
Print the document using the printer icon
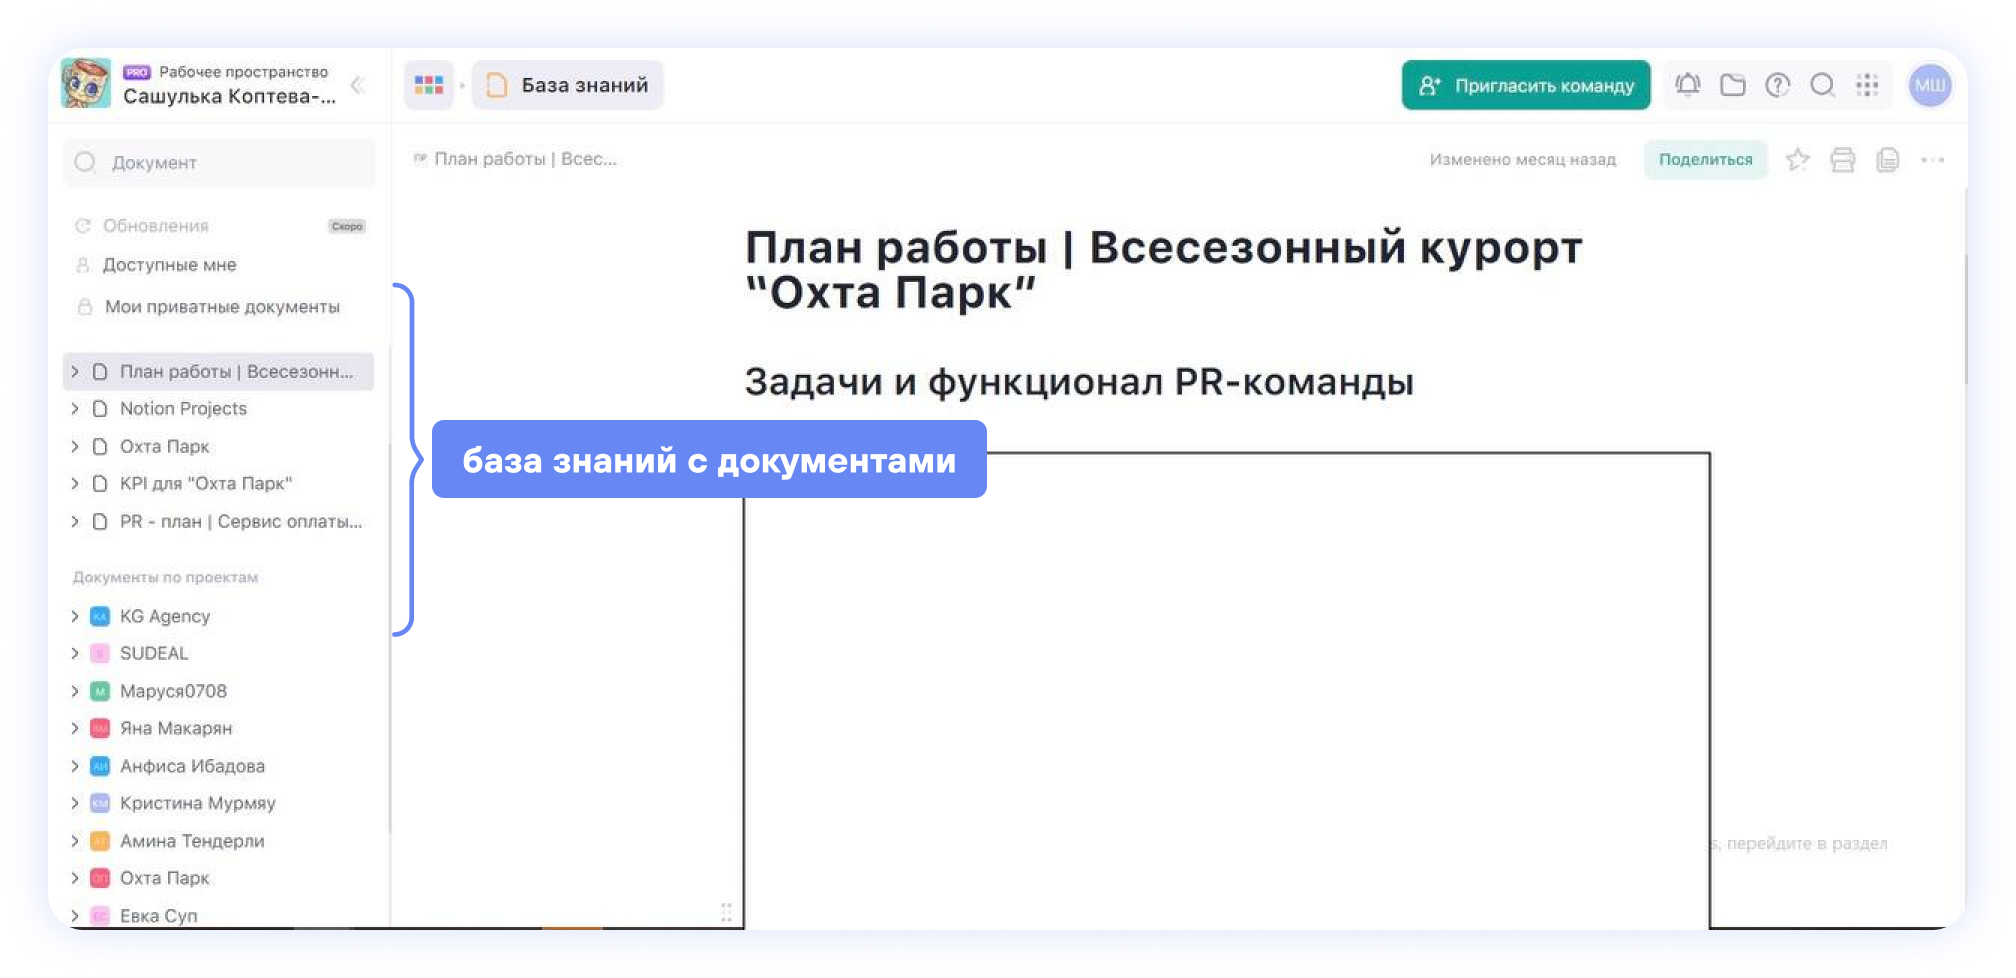coord(1843,159)
